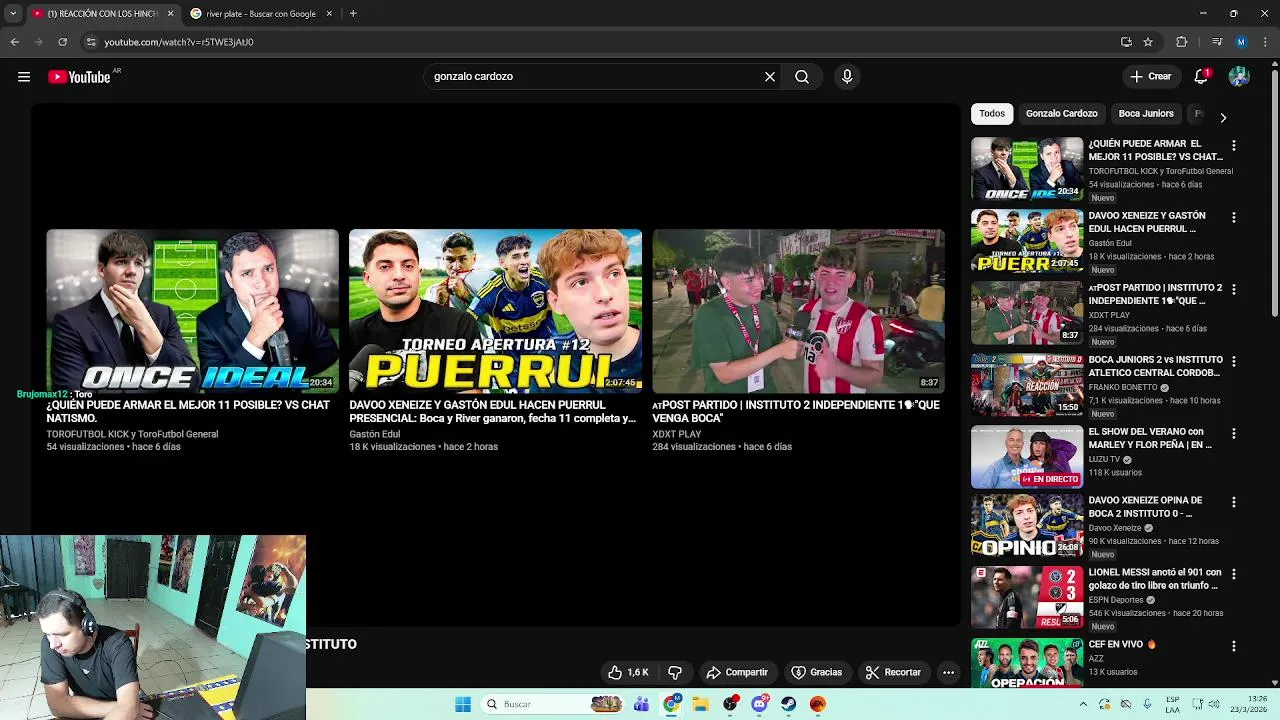Click the Recortar clip button

pos(893,673)
